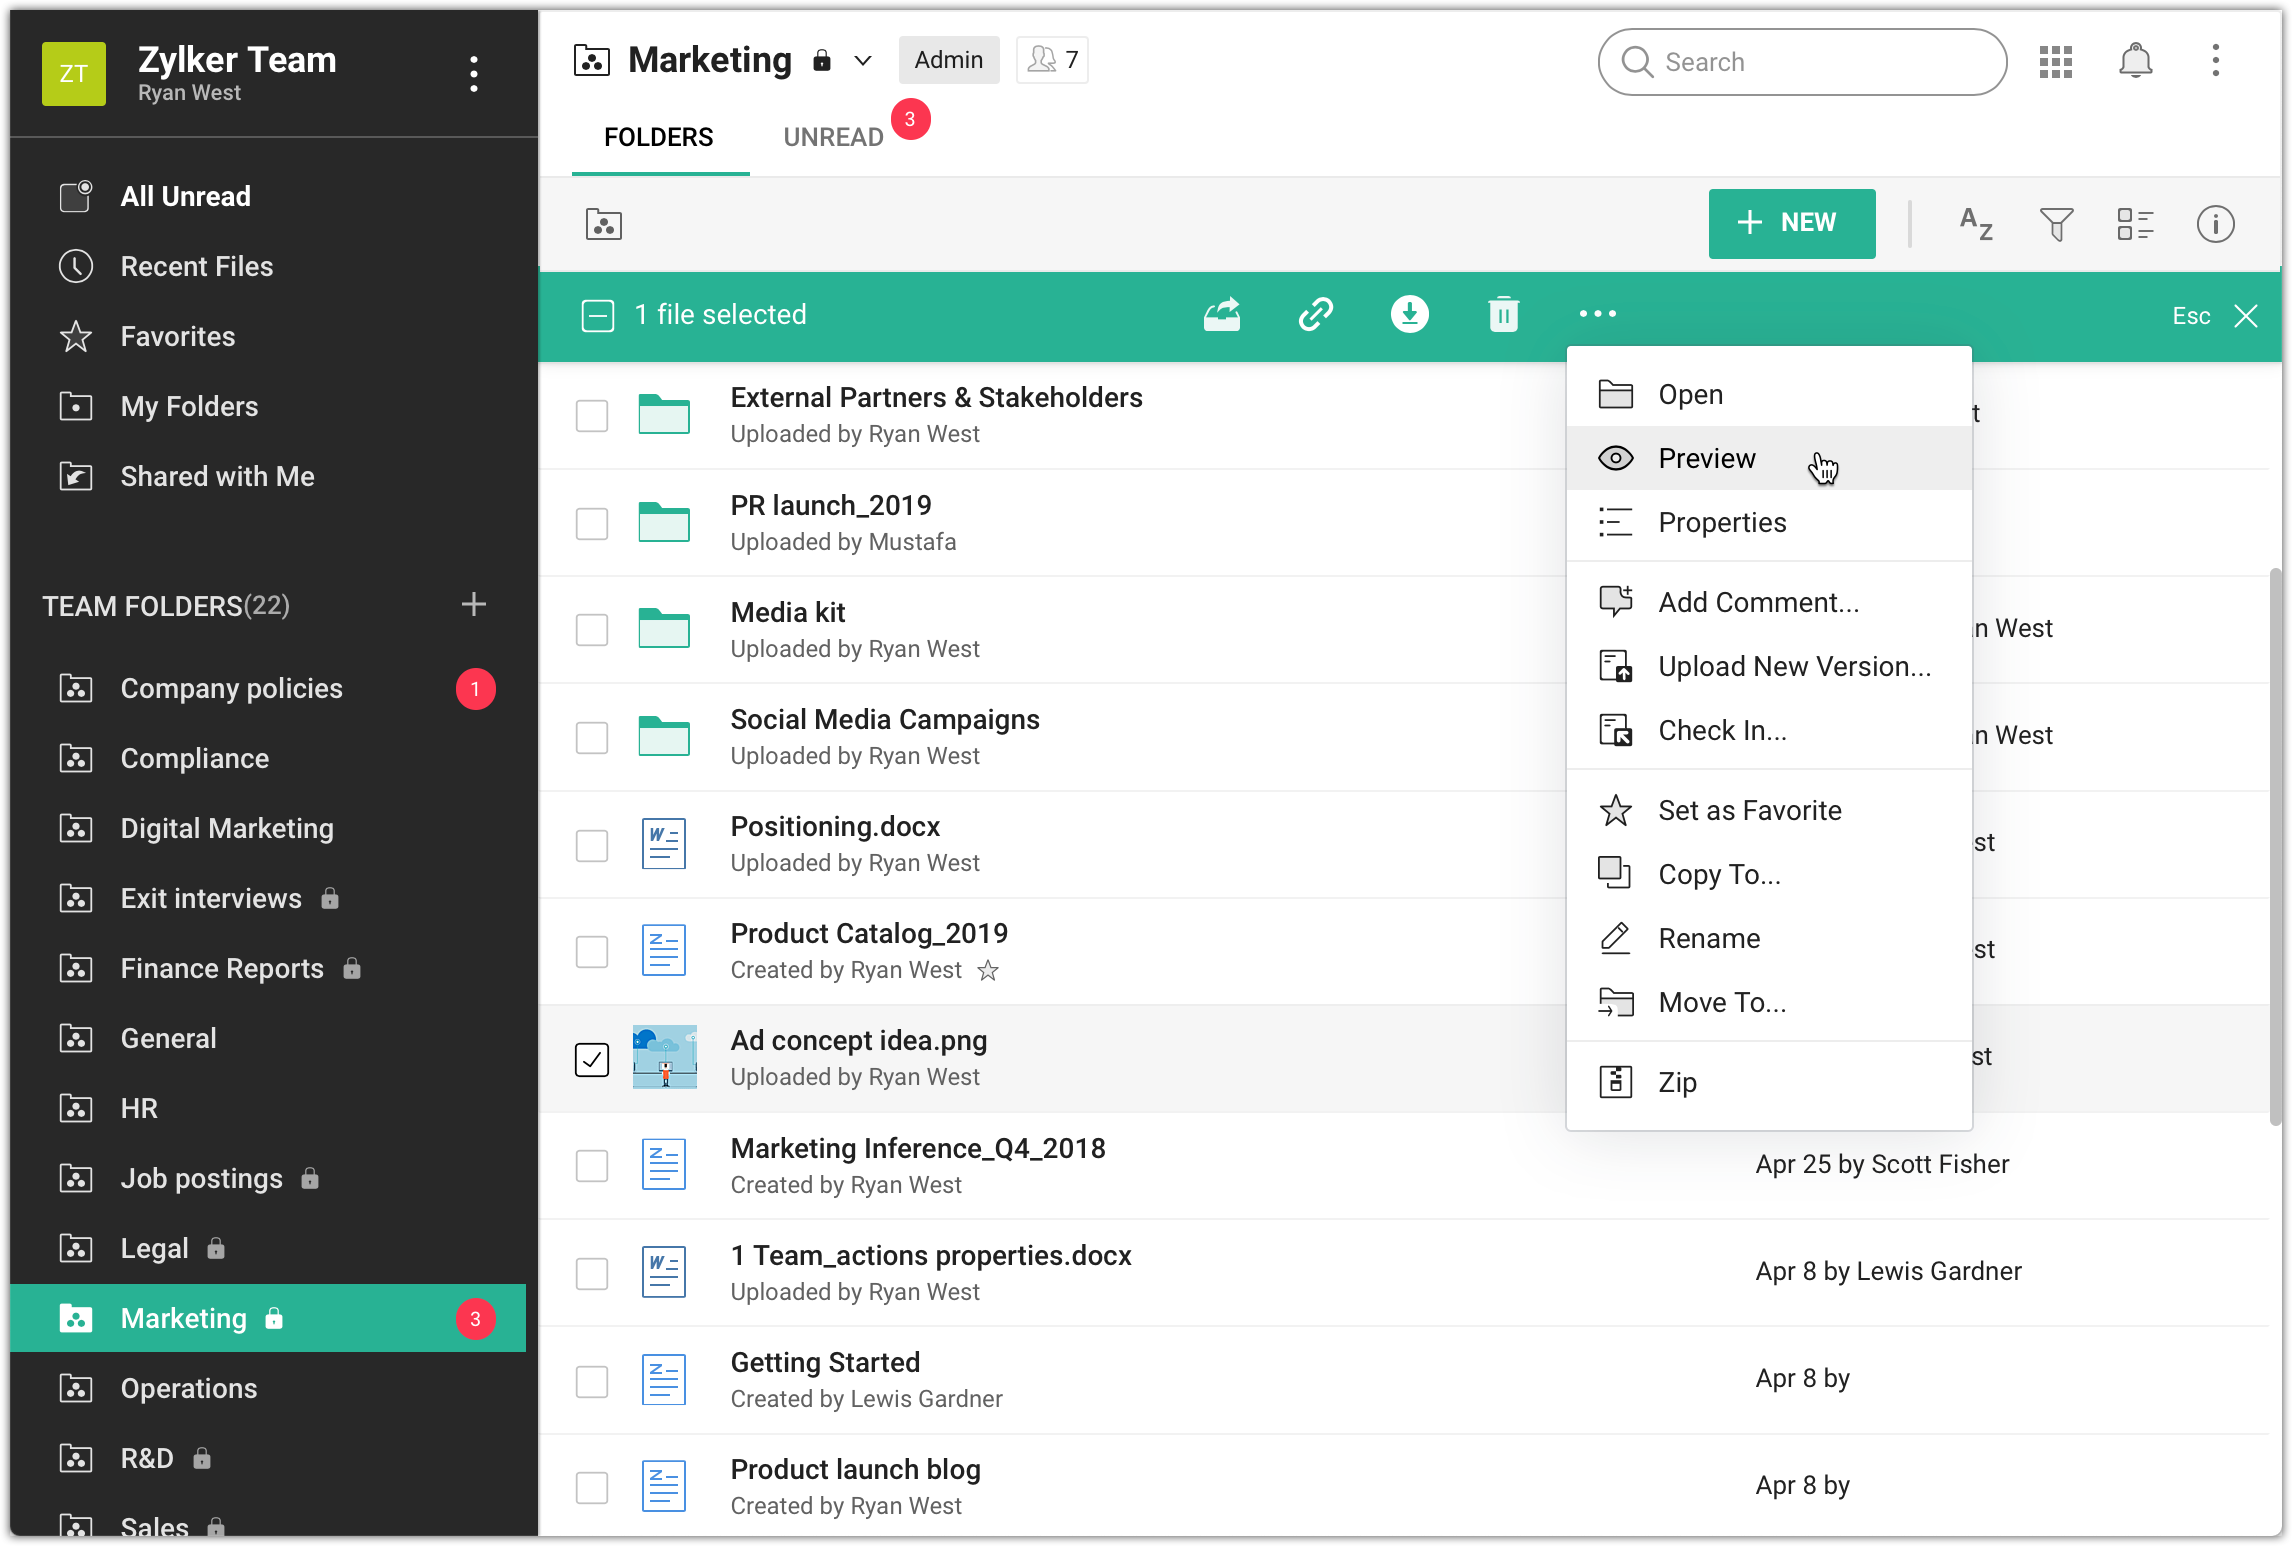Switch list view layout icon
This screenshot has width=2292, height=1546.
click(2135, 224)
